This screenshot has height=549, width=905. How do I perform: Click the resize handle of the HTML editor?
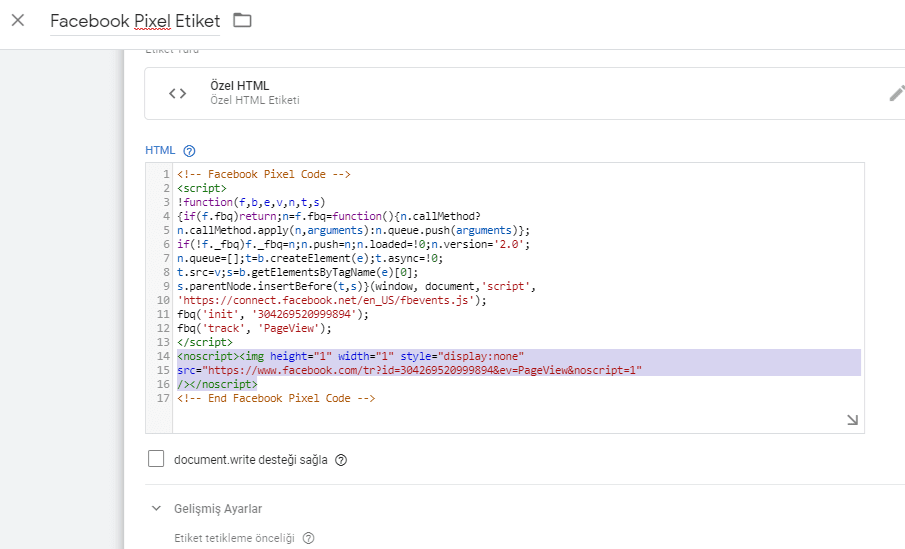click(852, 421)
